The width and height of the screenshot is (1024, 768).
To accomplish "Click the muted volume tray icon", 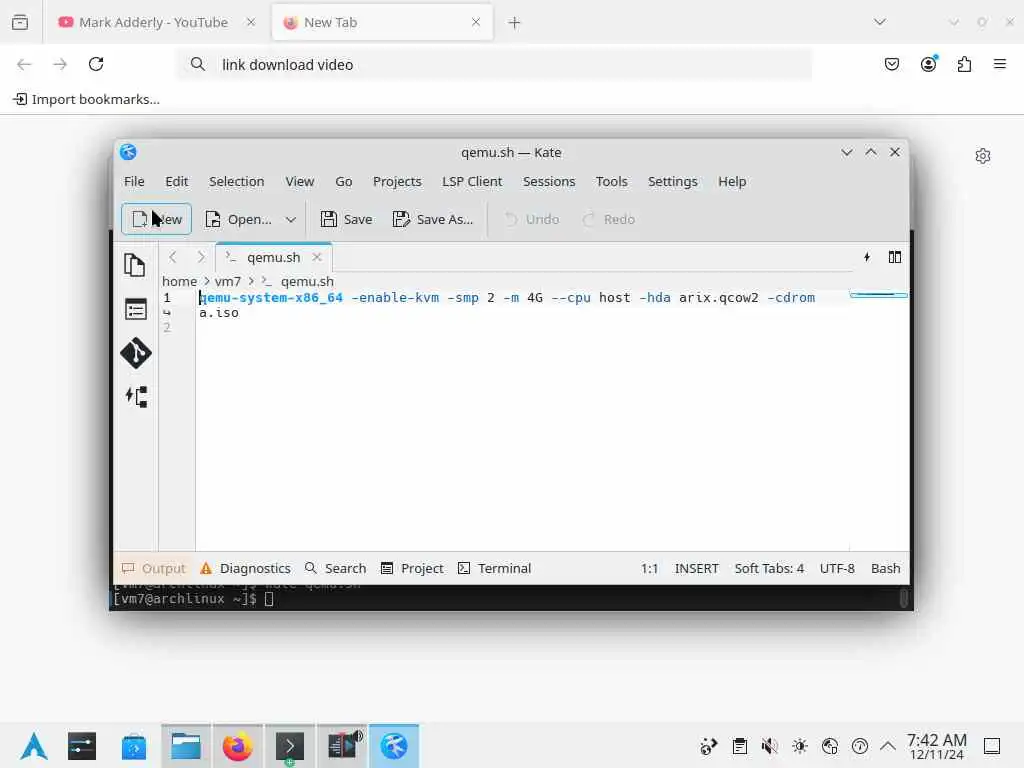I will tap(769, 746).
